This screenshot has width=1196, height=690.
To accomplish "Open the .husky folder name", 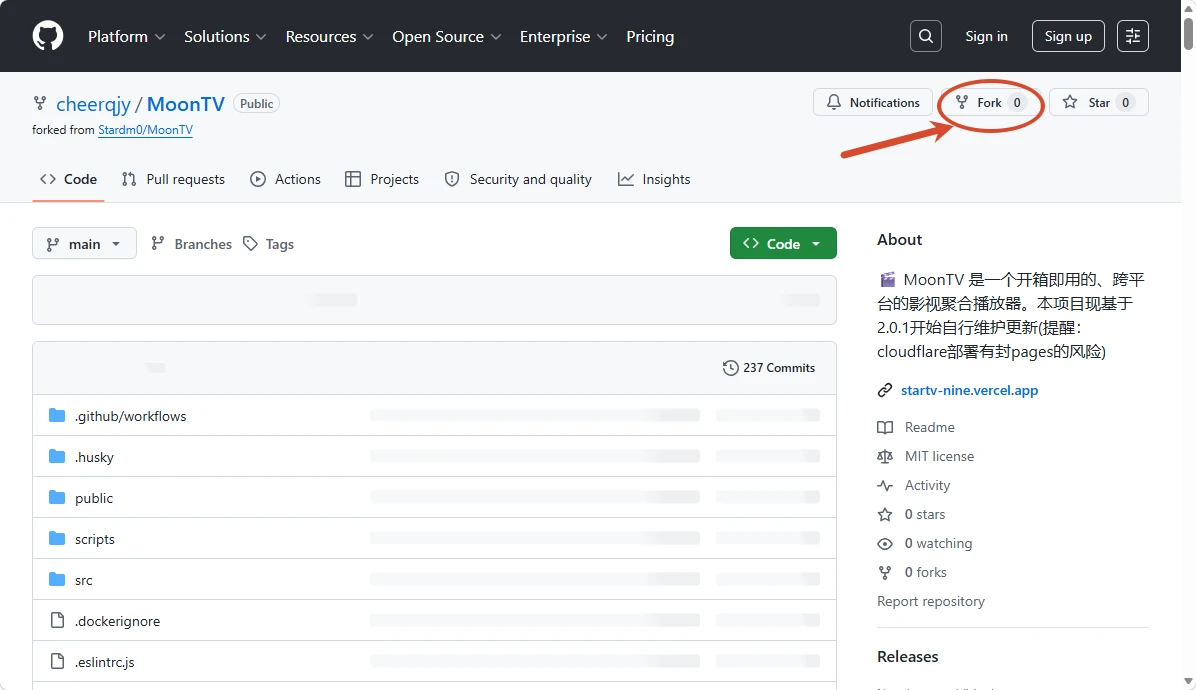I will [95, 457].
